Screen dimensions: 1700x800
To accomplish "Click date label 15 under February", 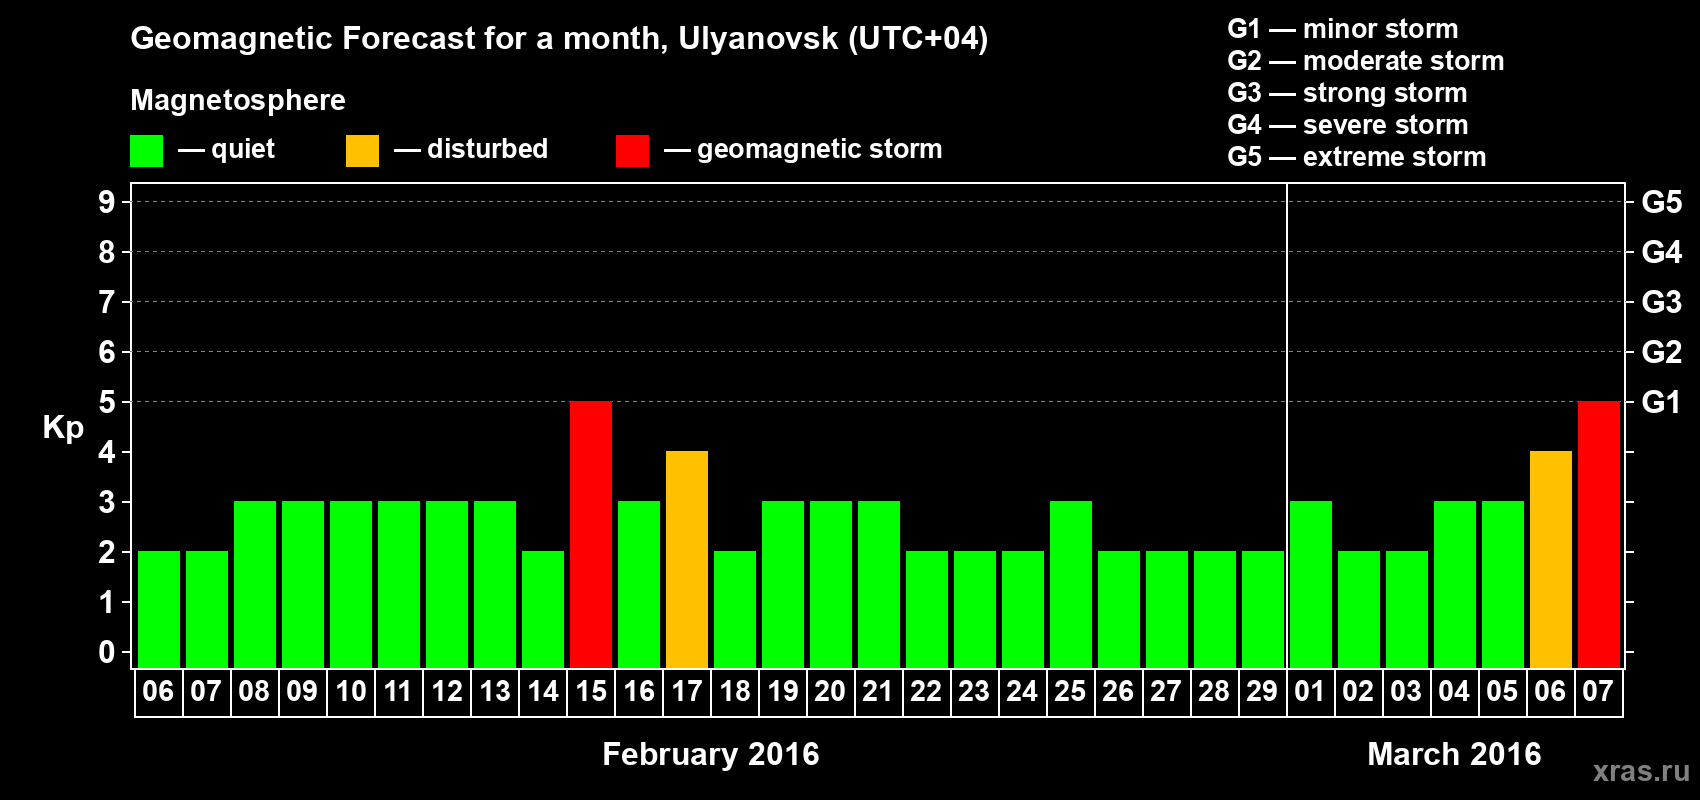I will coord(591,691).
